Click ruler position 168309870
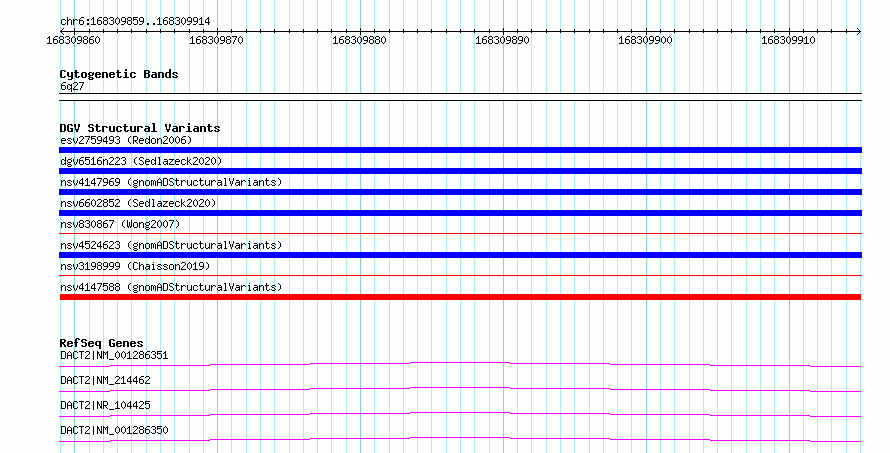Screen dimensions: 890x453 pyautogui.click(x=216, y=40)
